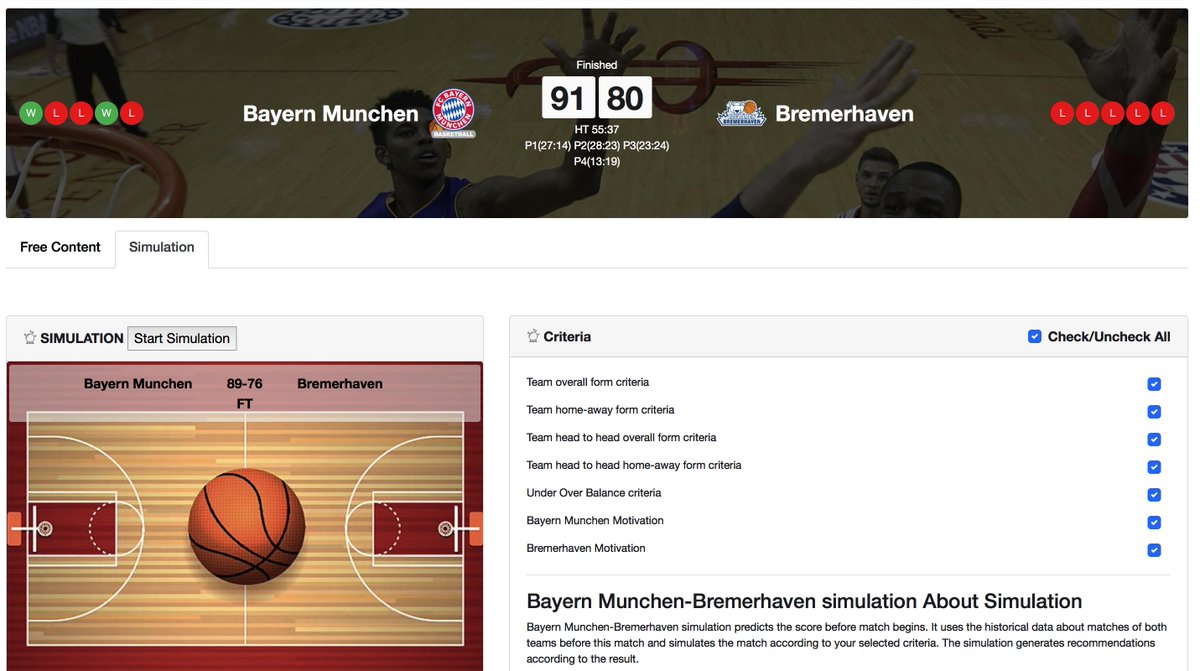1200x671 pixels.
Task: Click the Team overall form criteria label
Action: click(x=588, y=382)
